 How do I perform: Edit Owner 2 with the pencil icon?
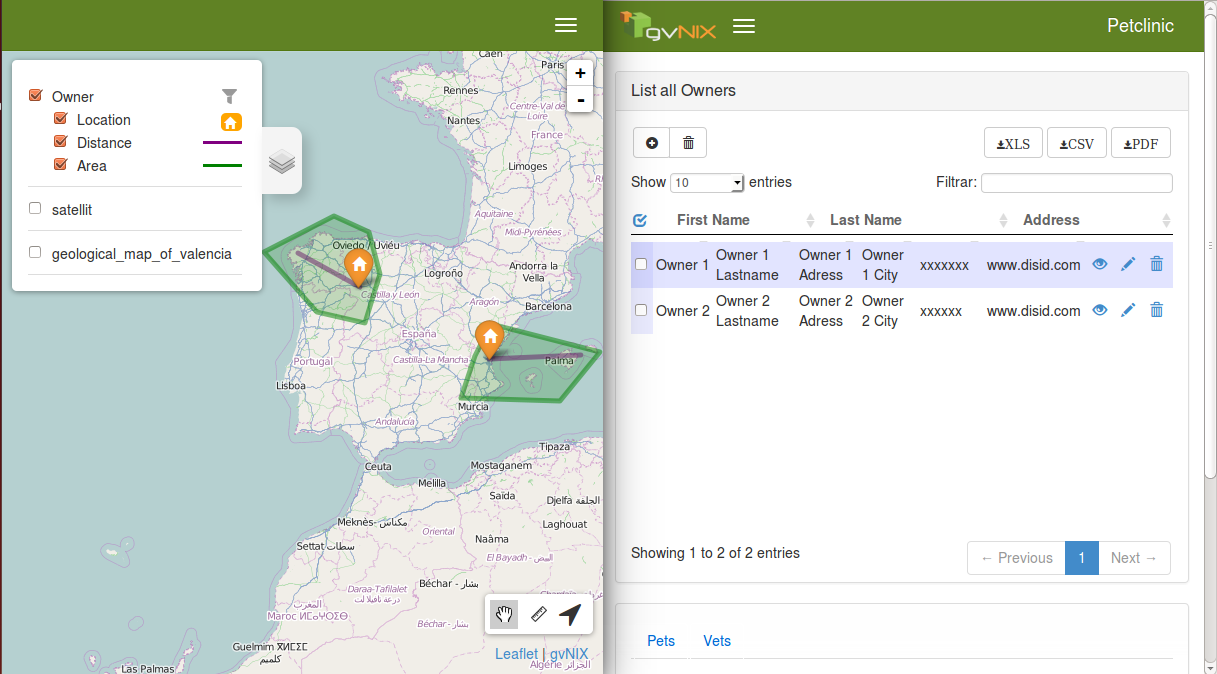[1128, 310]
